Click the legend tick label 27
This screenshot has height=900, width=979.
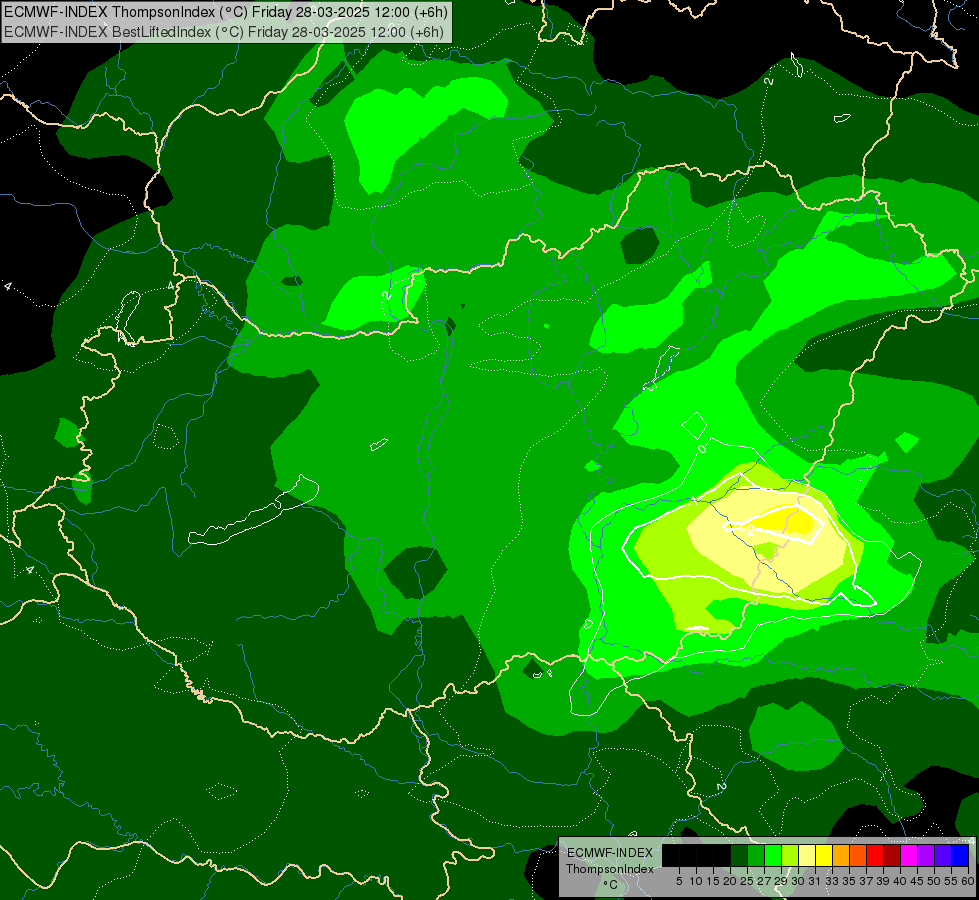(764, 881)
